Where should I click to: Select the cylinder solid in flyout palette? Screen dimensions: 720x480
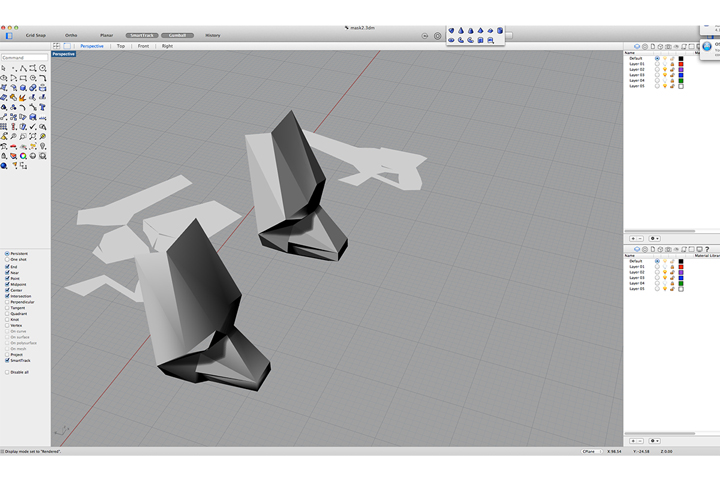click(x=500, y=30)
